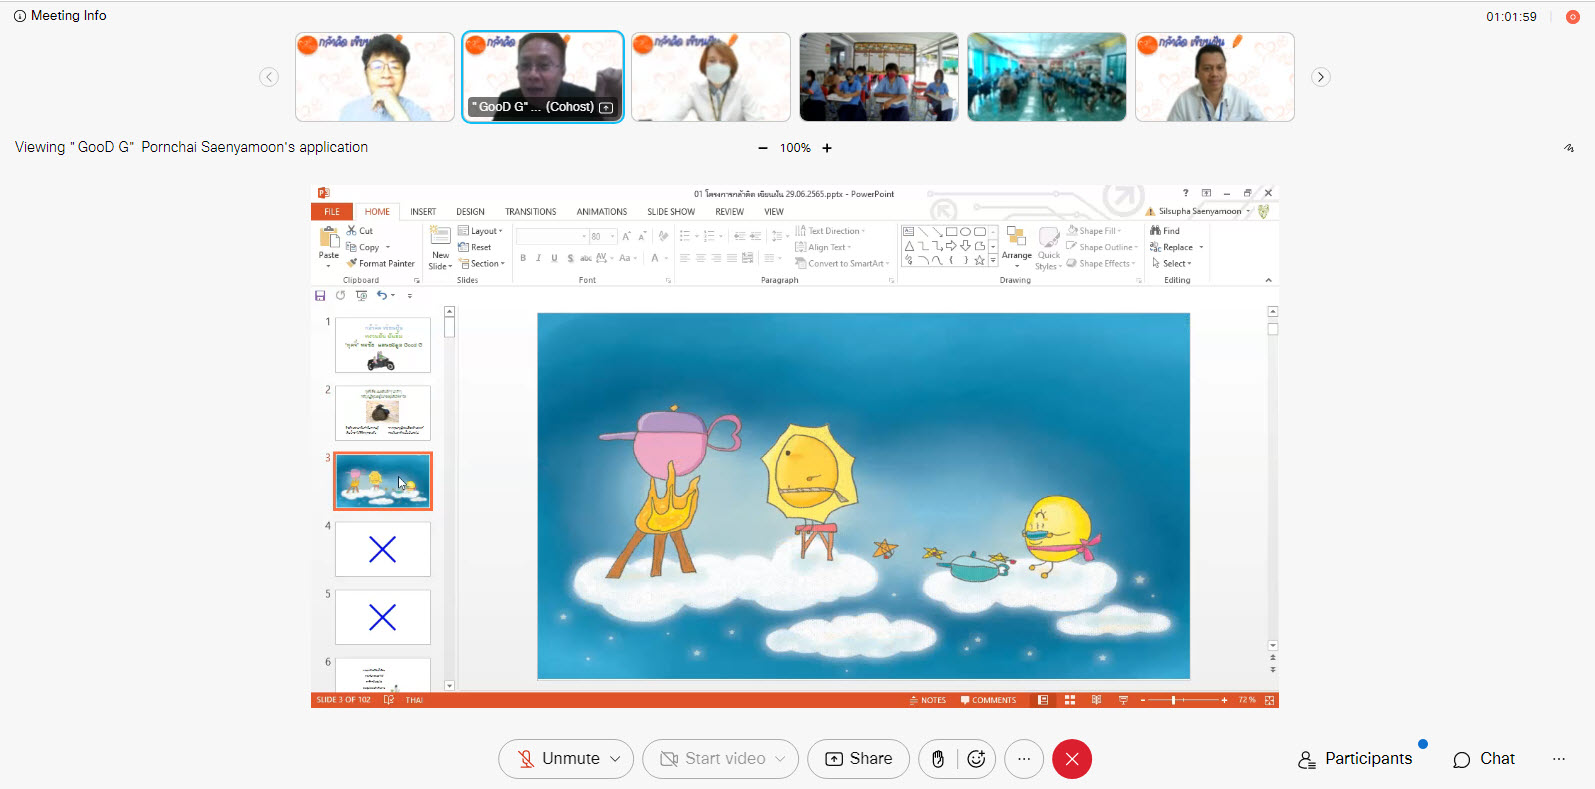
Task: Unmute the microphone
Action: (556, 759)
